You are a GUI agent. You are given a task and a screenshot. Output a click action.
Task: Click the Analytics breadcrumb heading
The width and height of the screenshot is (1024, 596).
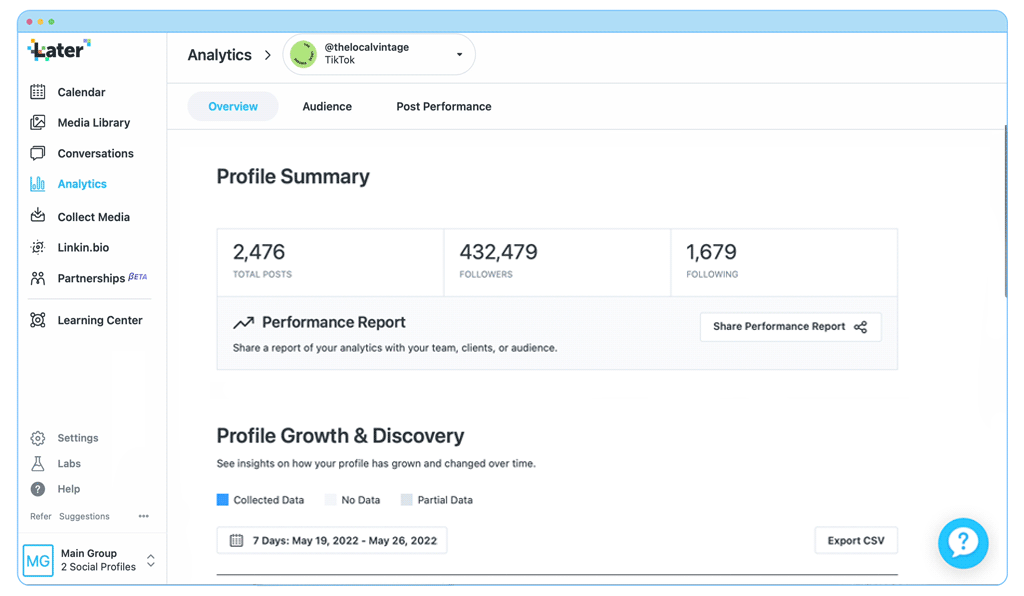219,55
